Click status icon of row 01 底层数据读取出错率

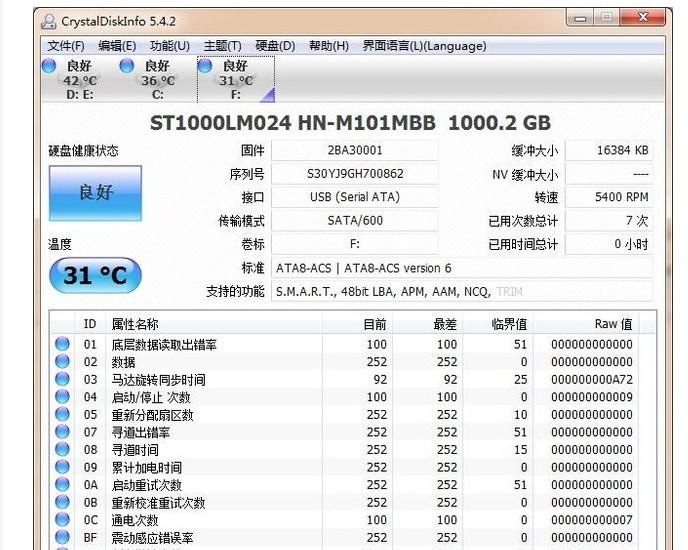pyautogui.click(x=62, y=344)
